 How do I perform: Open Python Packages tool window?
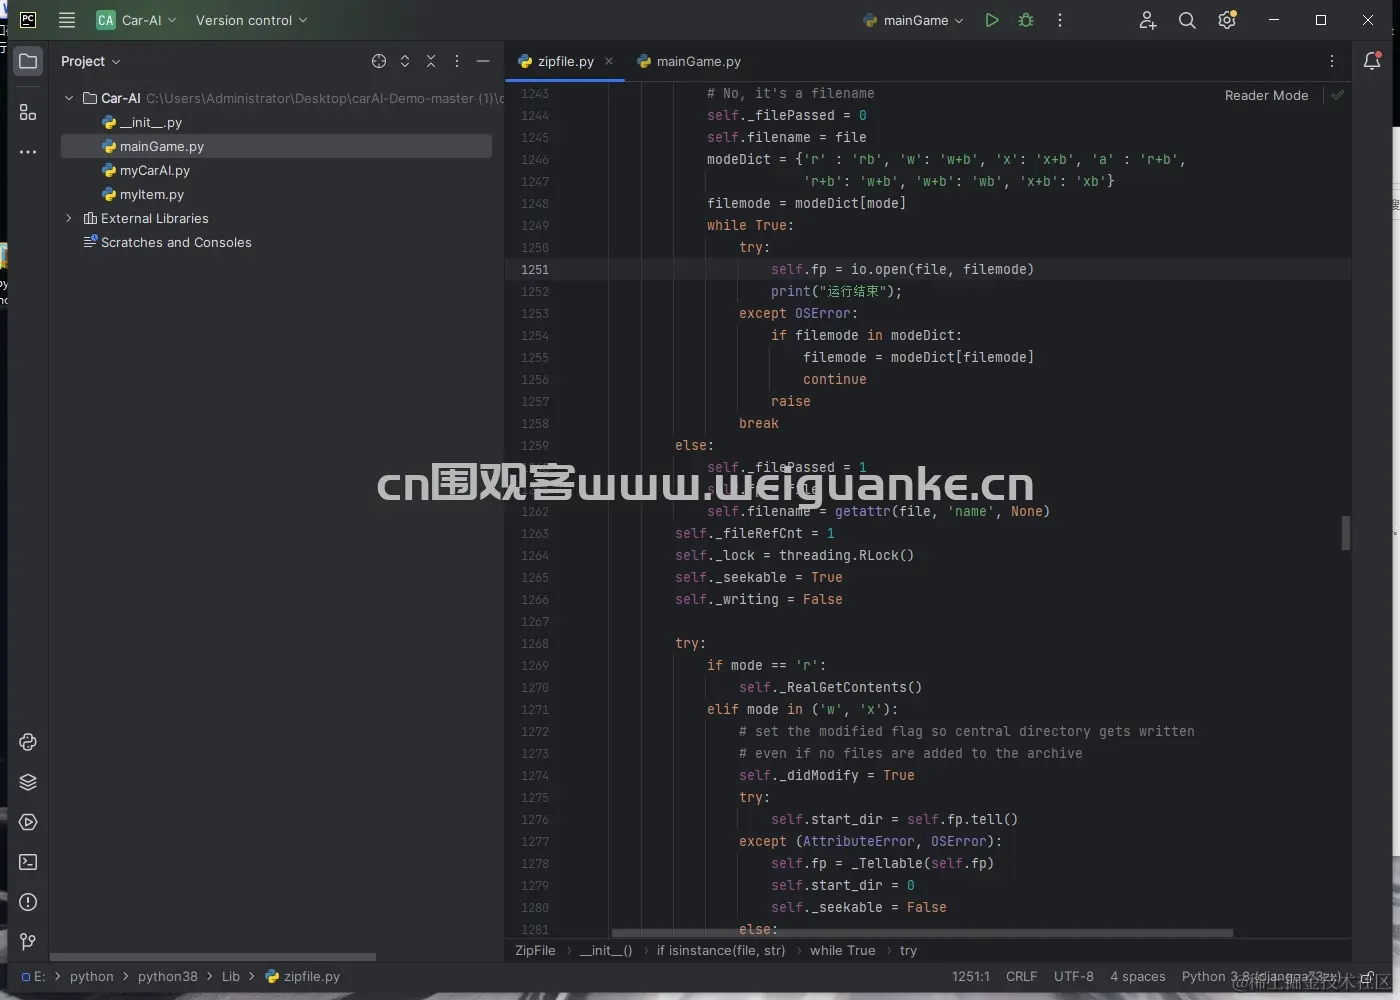(28, 782)
